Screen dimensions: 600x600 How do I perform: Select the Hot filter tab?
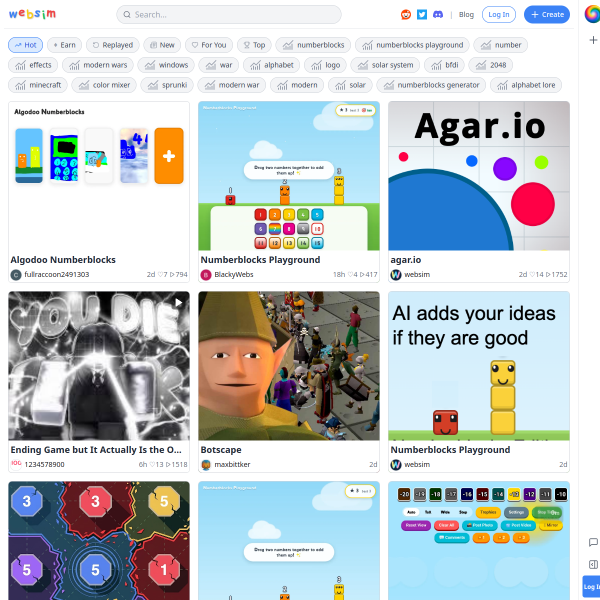pyautogui.click(x=25, y=45)
